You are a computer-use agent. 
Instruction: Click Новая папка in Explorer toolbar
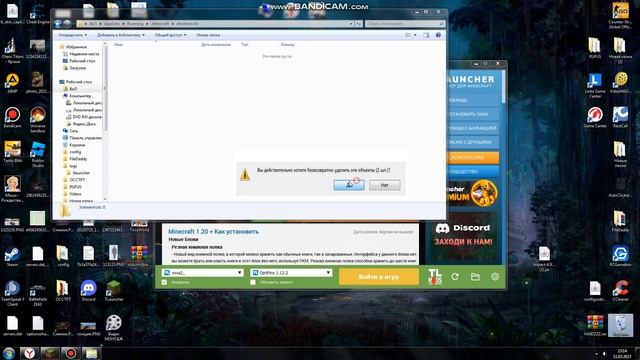click(x=208, y=35)
